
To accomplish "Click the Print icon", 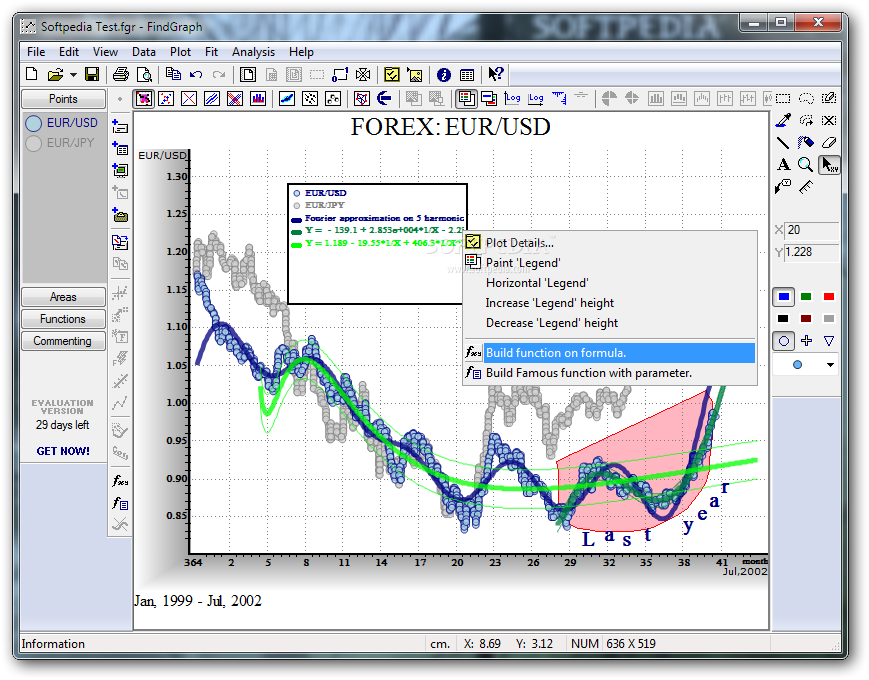I will point(121,74).
